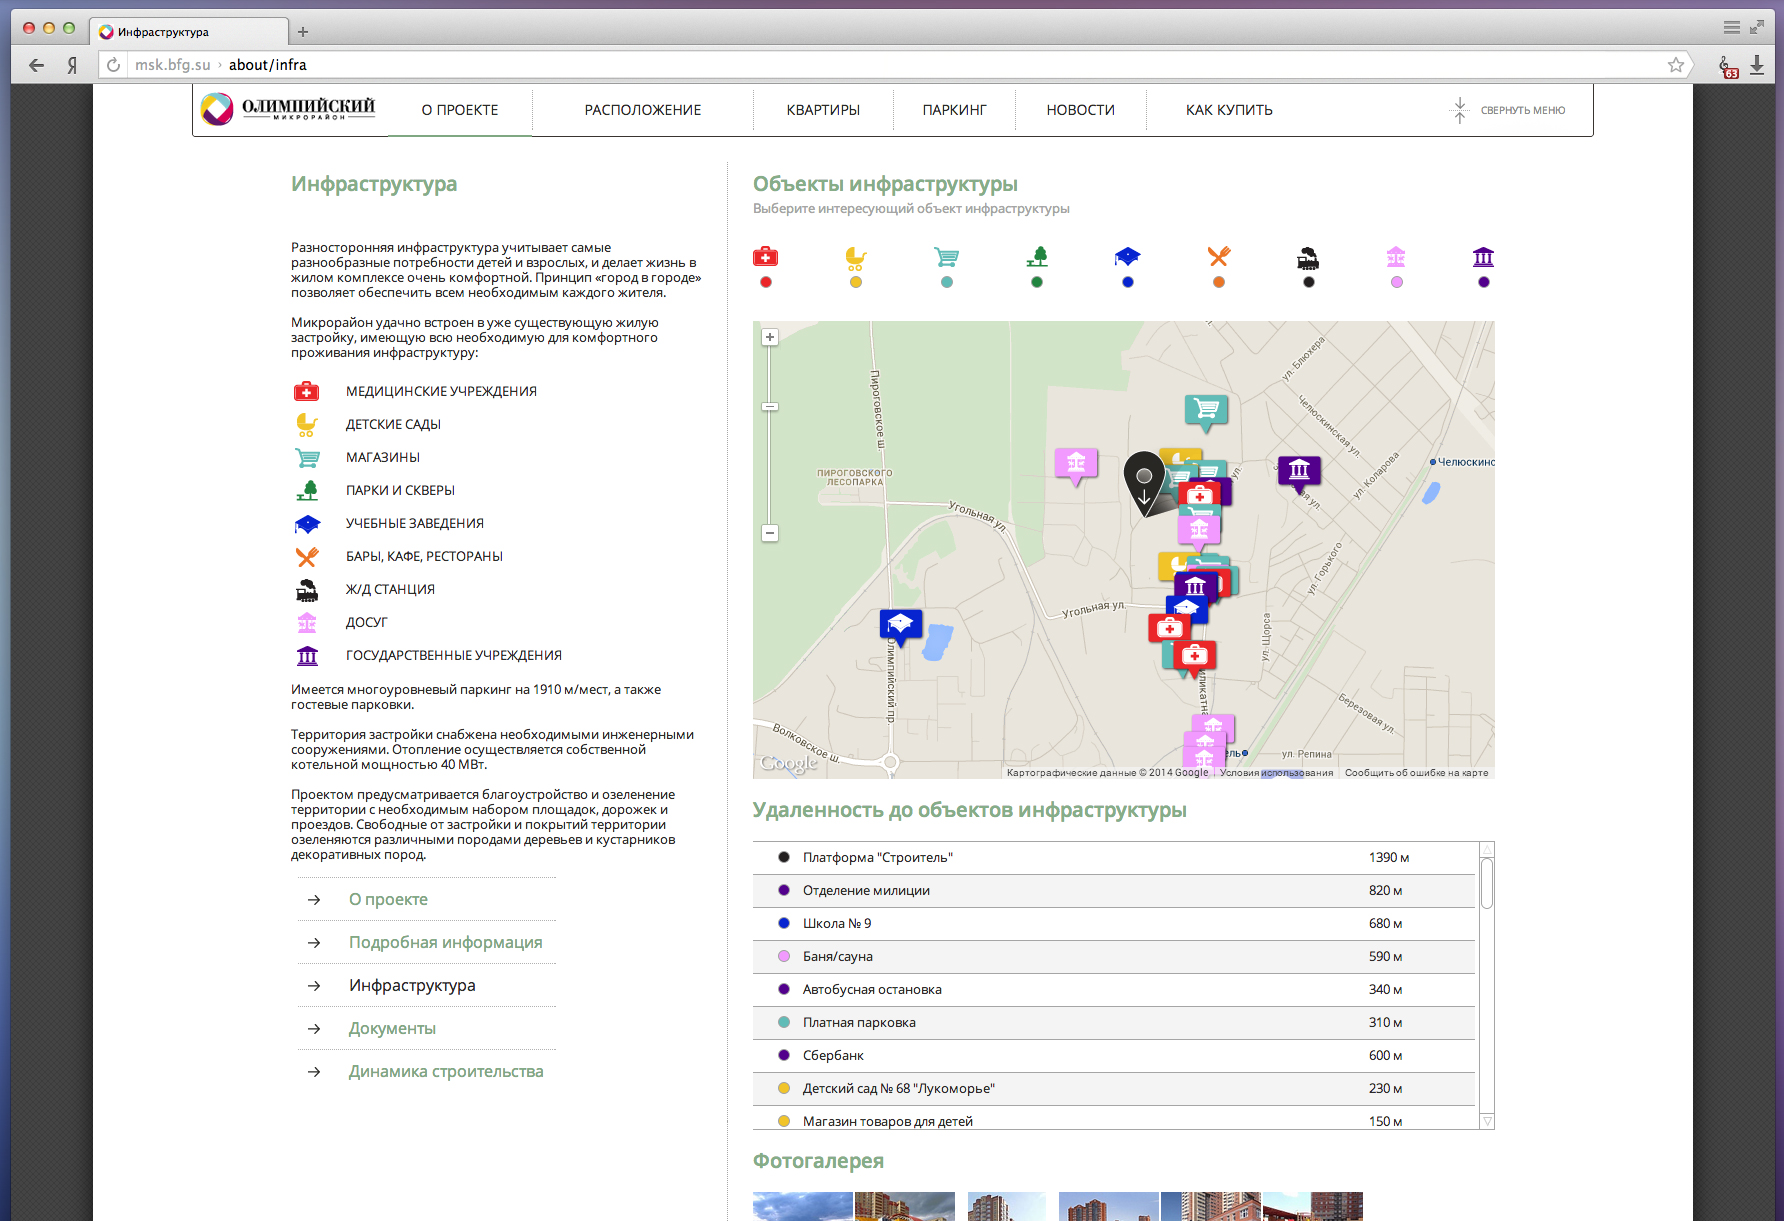Toggle the pink dot under leisure icon

point(1397,282)
